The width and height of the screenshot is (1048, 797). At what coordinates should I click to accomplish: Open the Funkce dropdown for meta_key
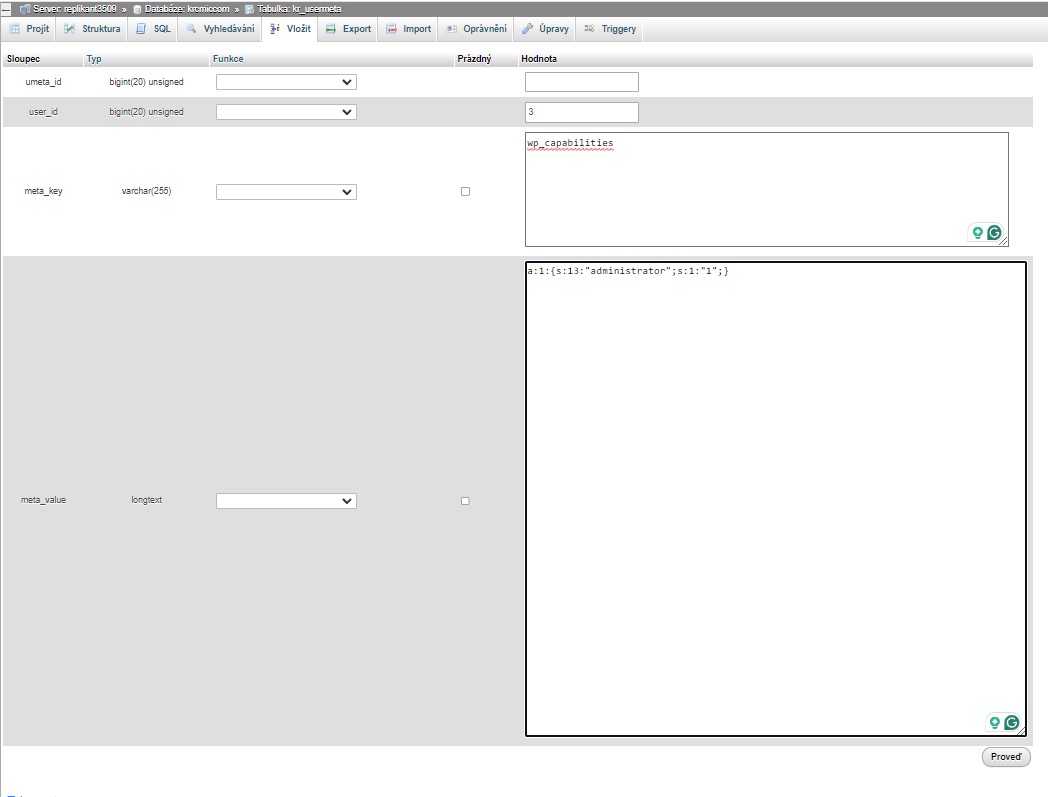pos(286,192)
